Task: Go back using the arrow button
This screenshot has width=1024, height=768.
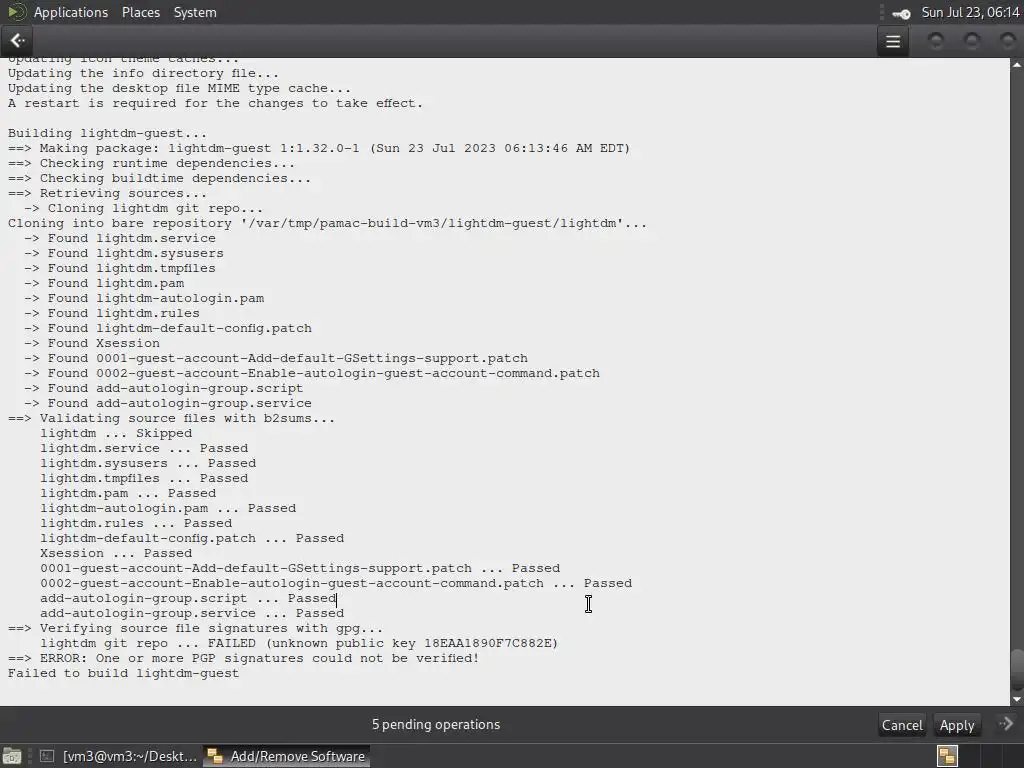Action: pos(18,40)
